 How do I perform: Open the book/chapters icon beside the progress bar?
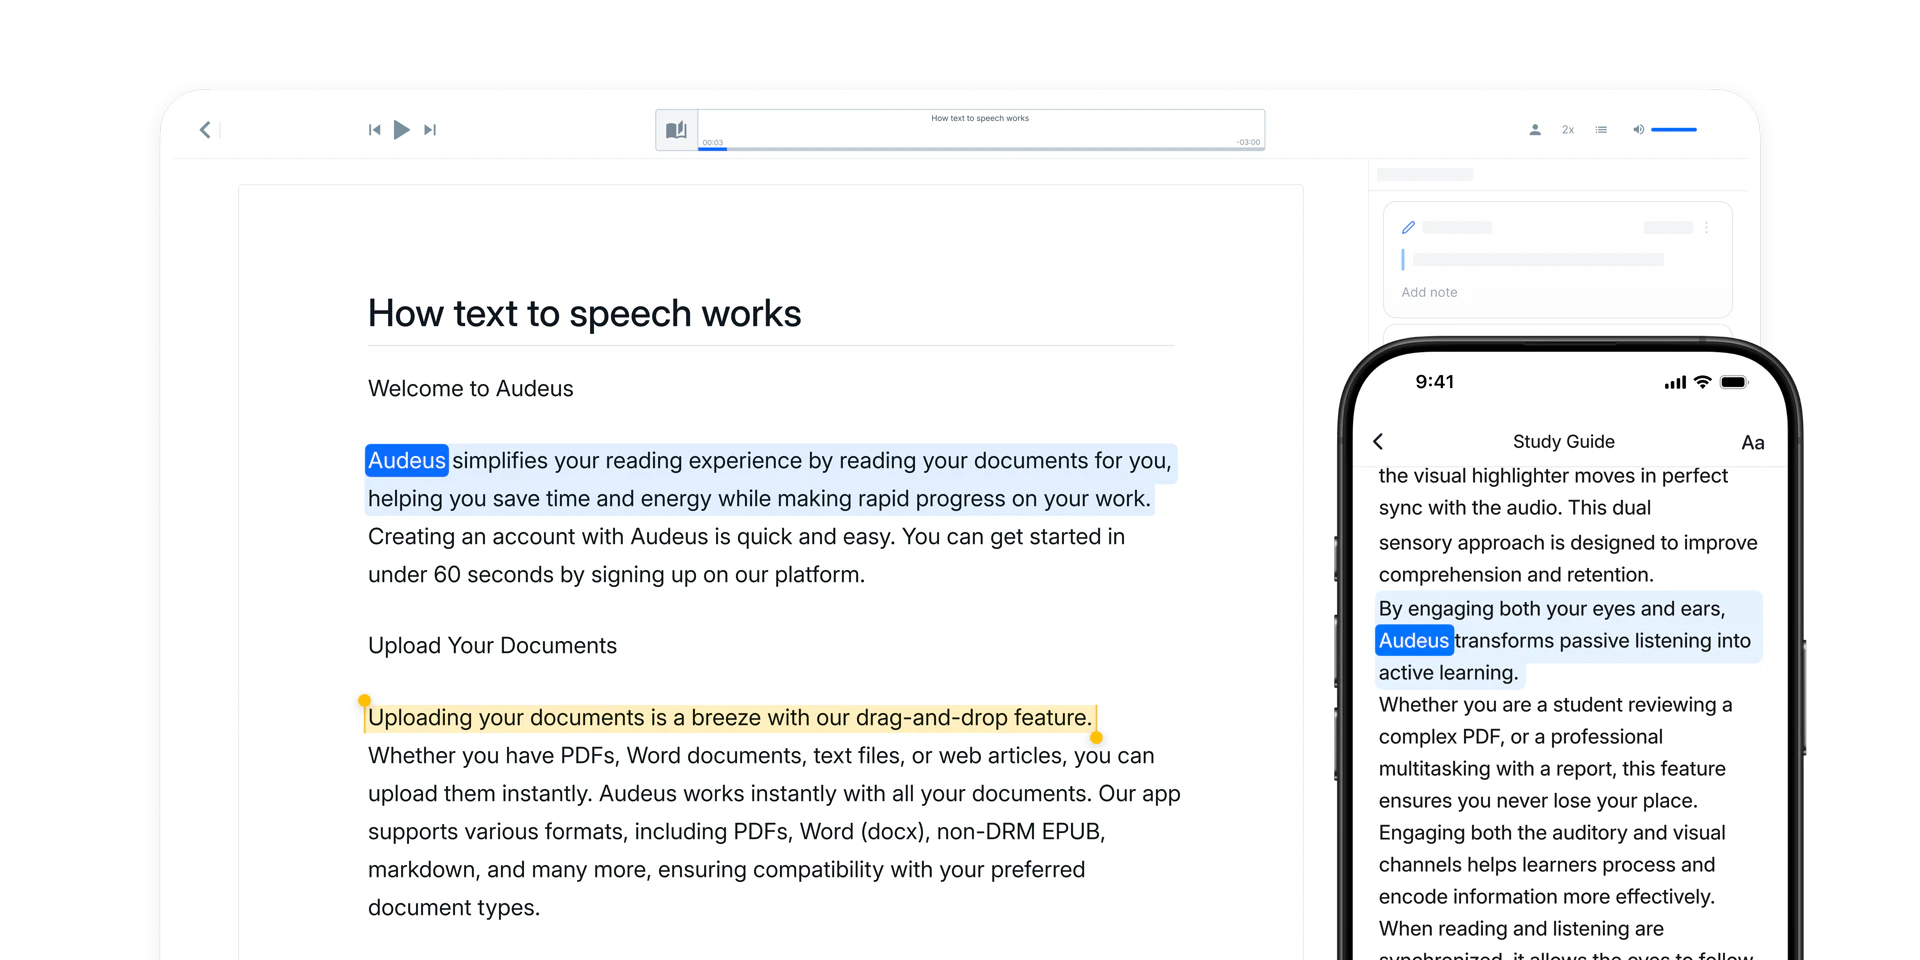coord(676,129)
